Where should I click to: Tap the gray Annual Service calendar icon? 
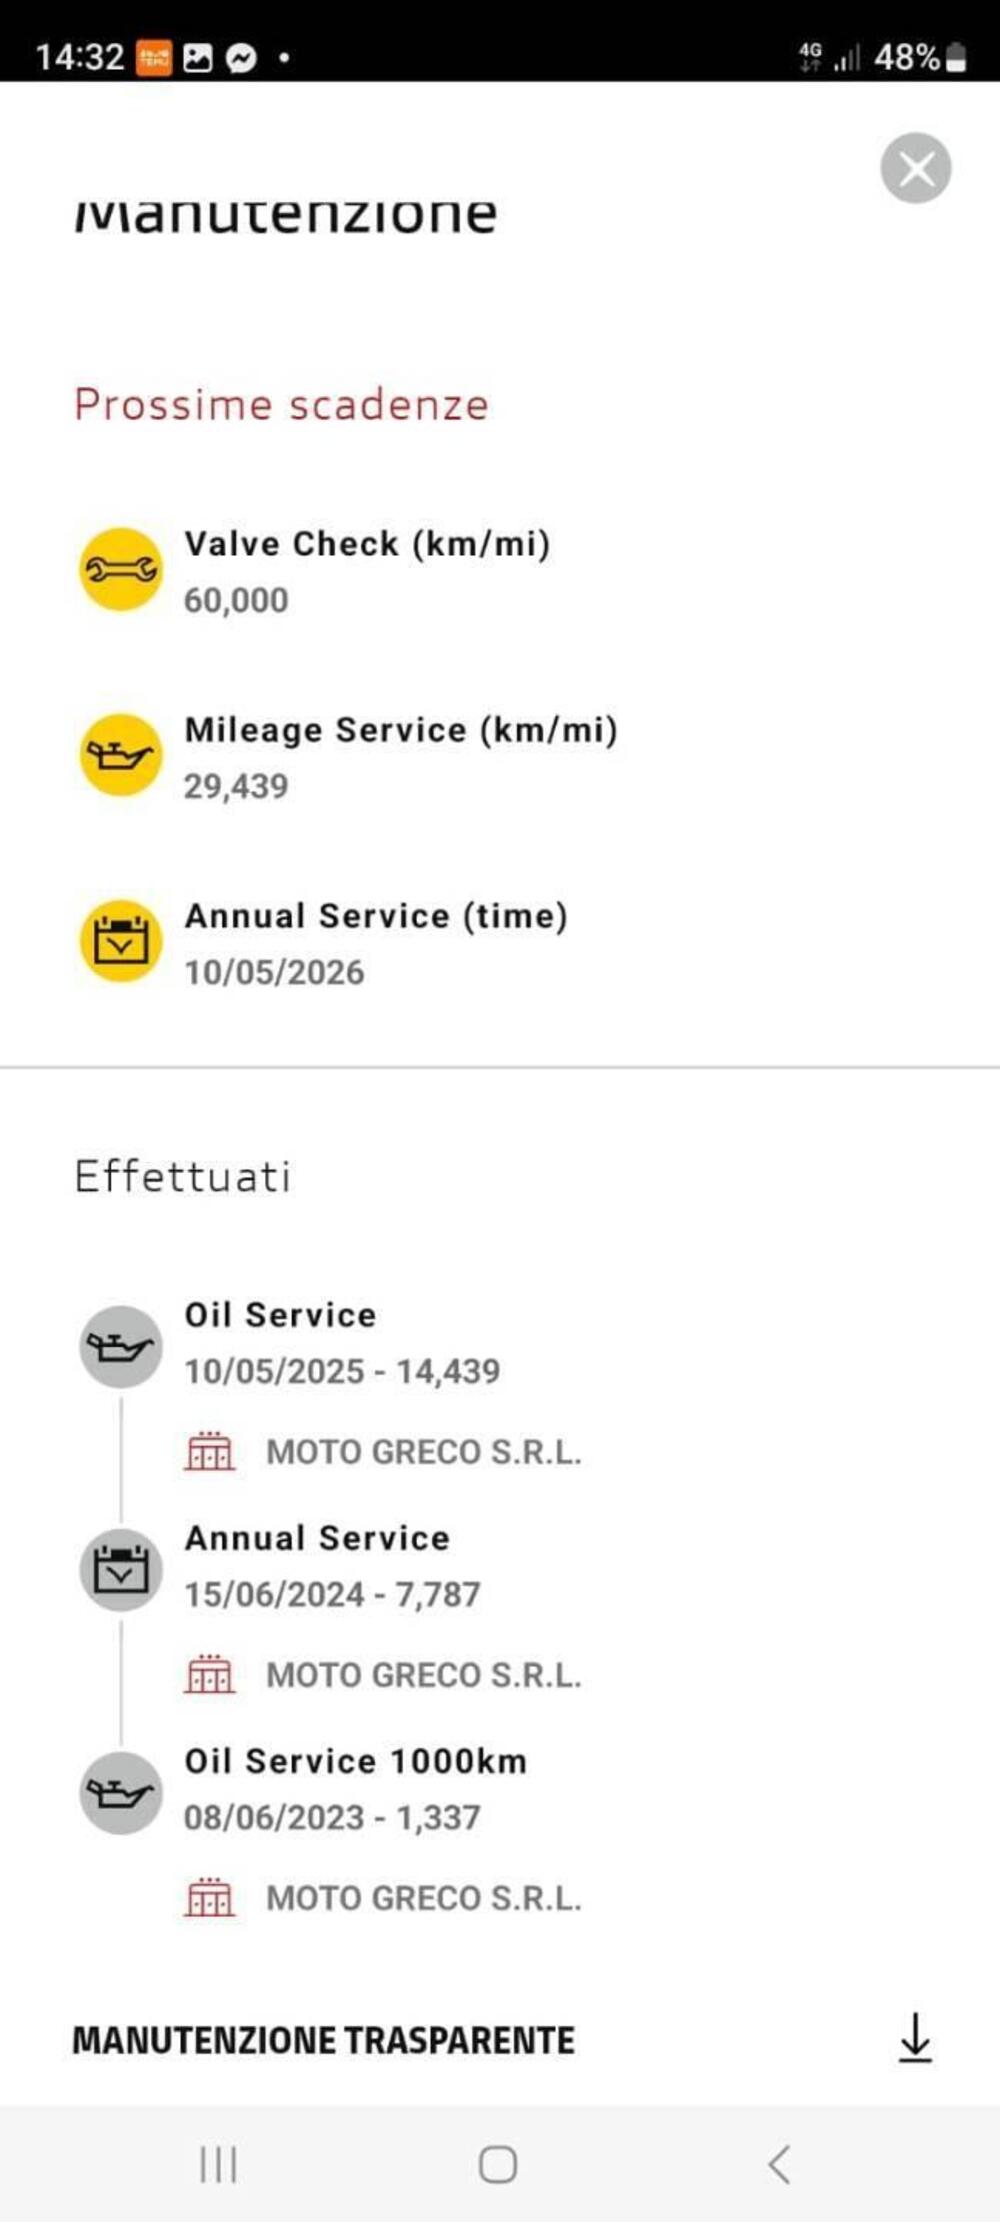(x=121, y=1570)
